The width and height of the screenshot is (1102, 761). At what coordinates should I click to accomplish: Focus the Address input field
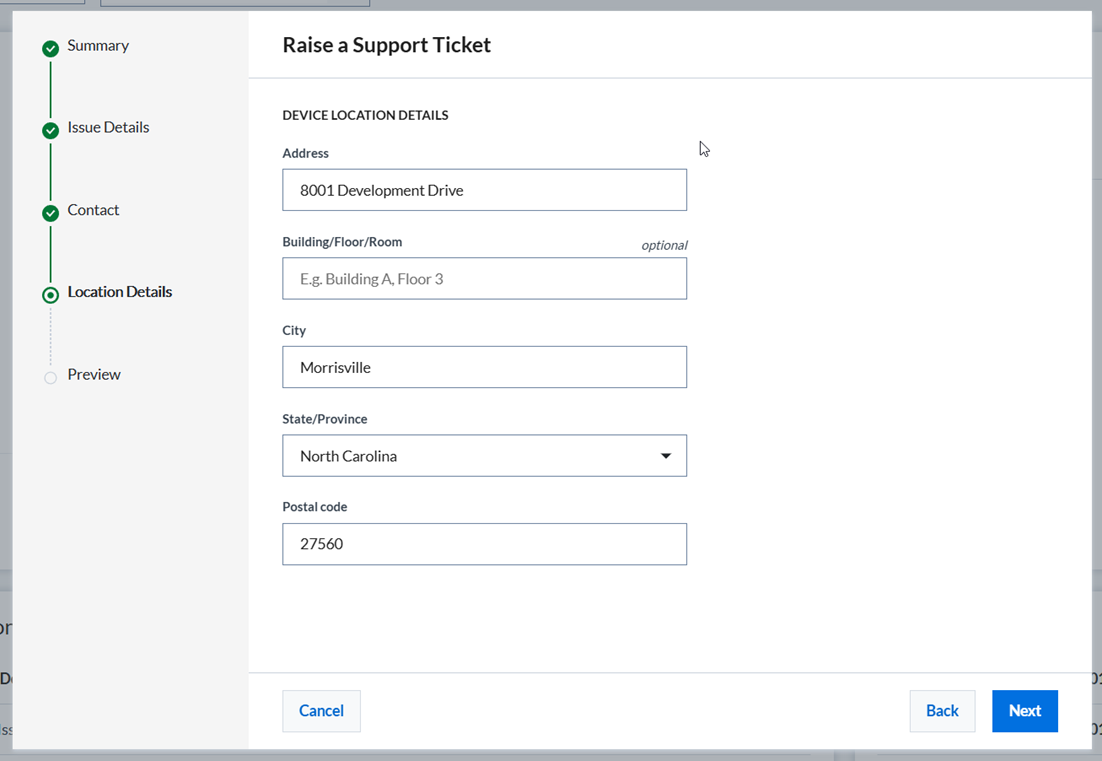[x=484, y=190]
